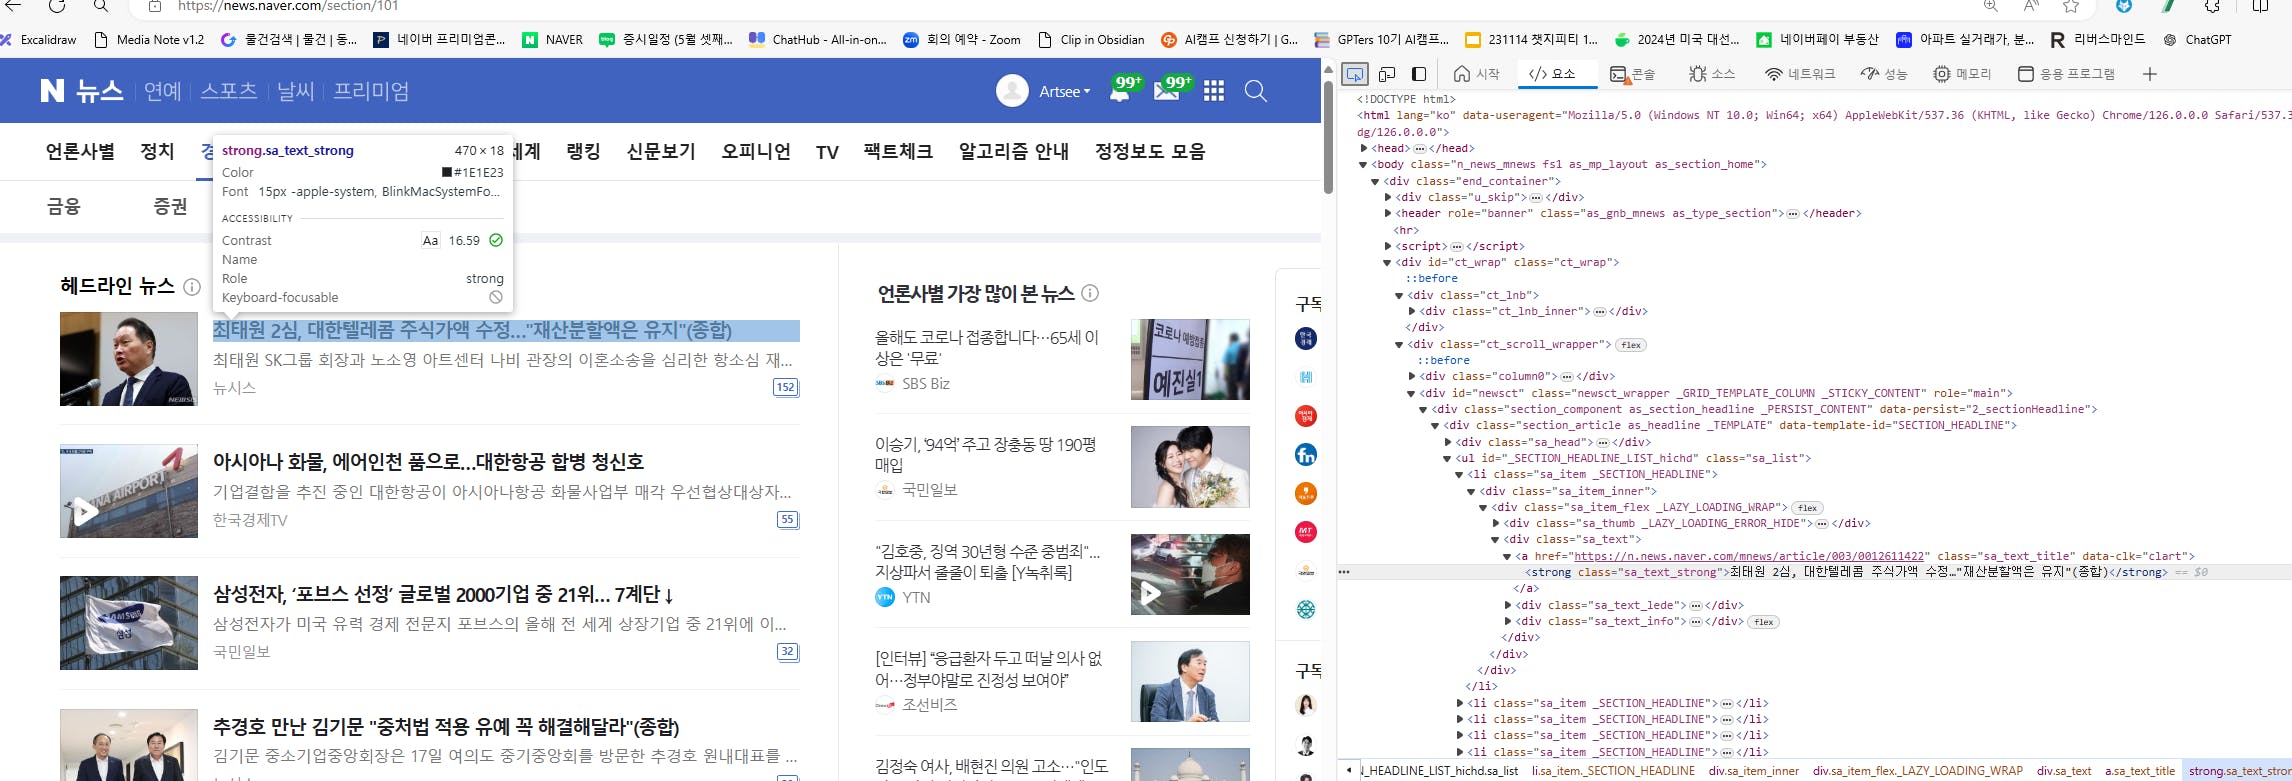The image size is (2292, 781).
Task: Click the info icon beside 언론사별 가장 많이 본 뉴스
Action: 1090,293
